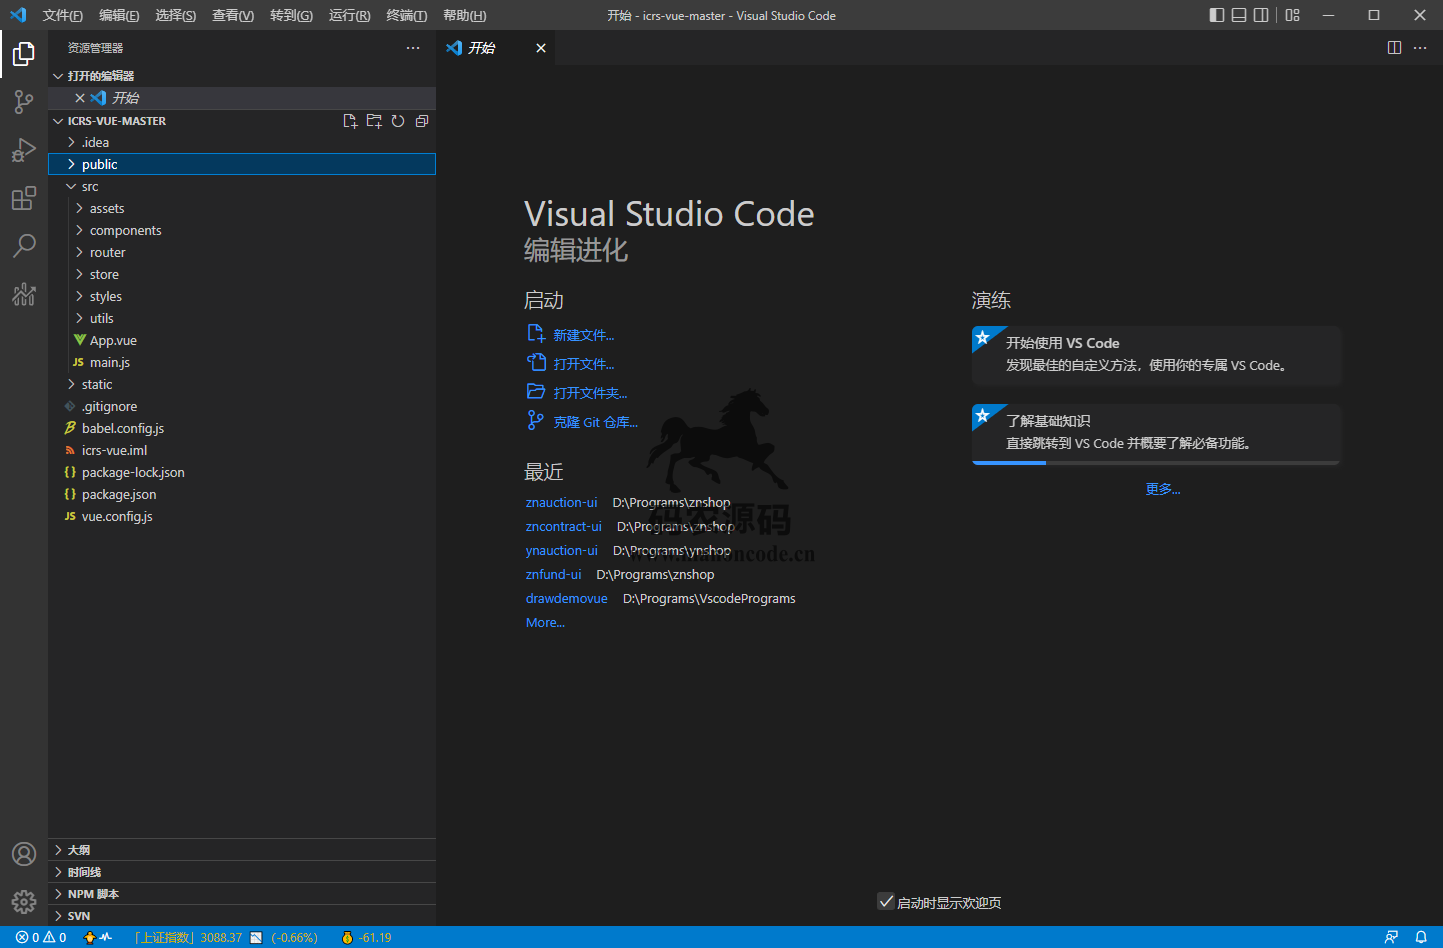Open recent project znauction-ui

tap(561, 503)
